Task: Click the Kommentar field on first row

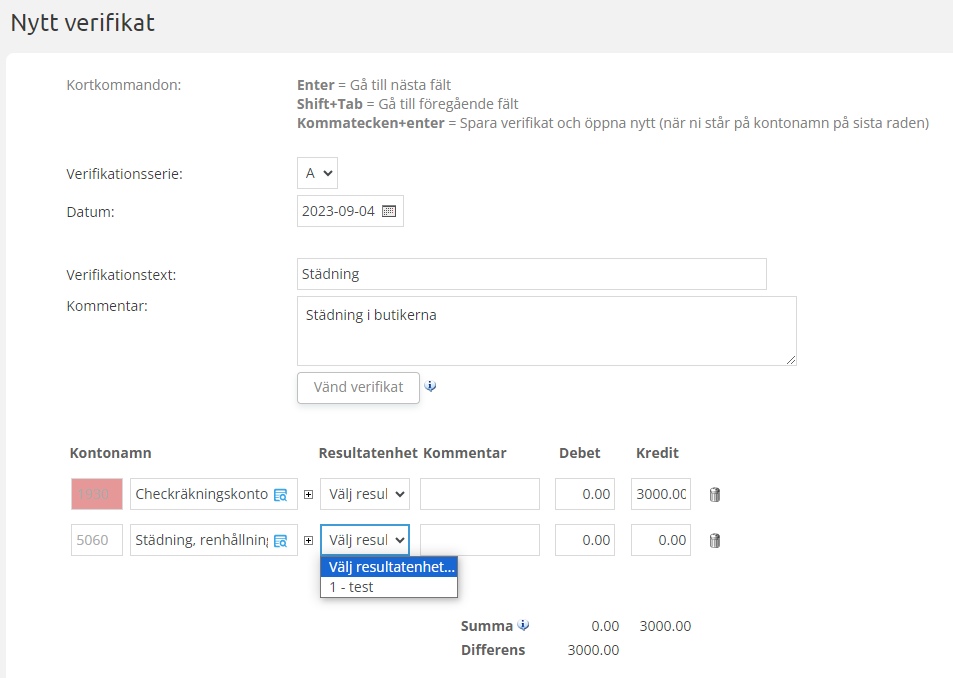Action: pos(479,494)
